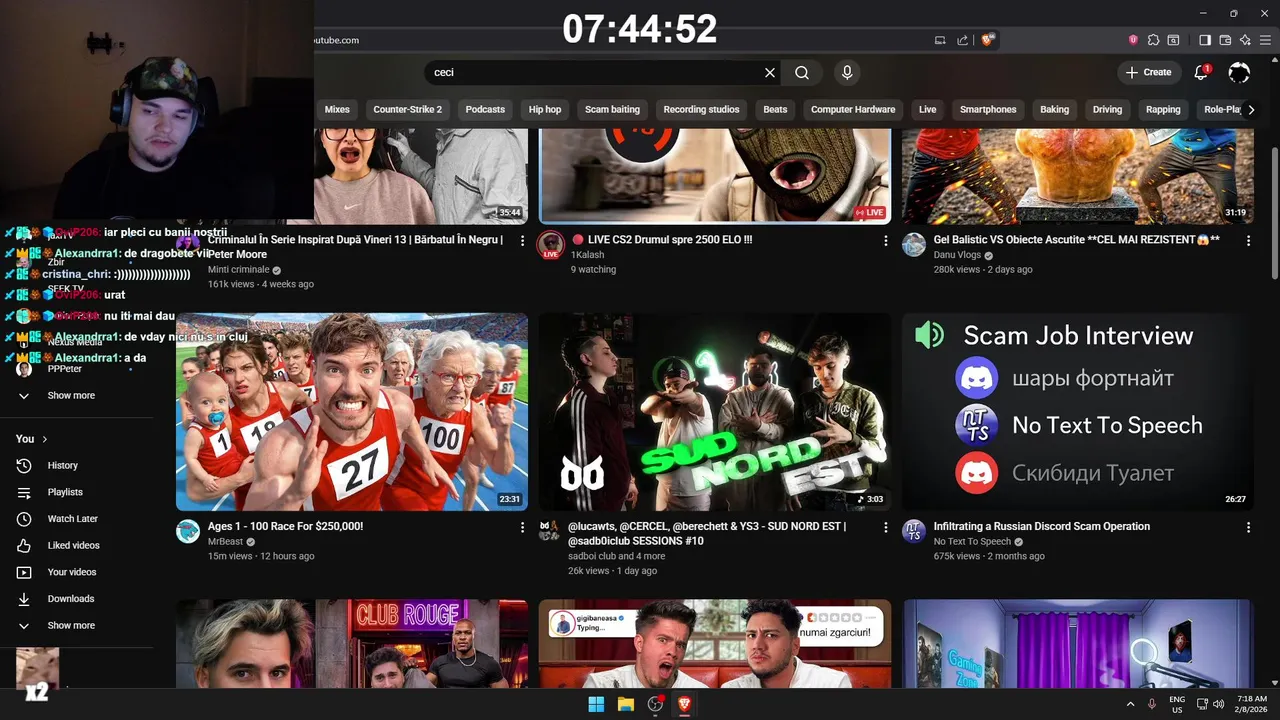Viewport: 1280px width, 720px height.
Task: Select the Counter-Strike 2 filter chip
Action: click(x=407, y=109)
